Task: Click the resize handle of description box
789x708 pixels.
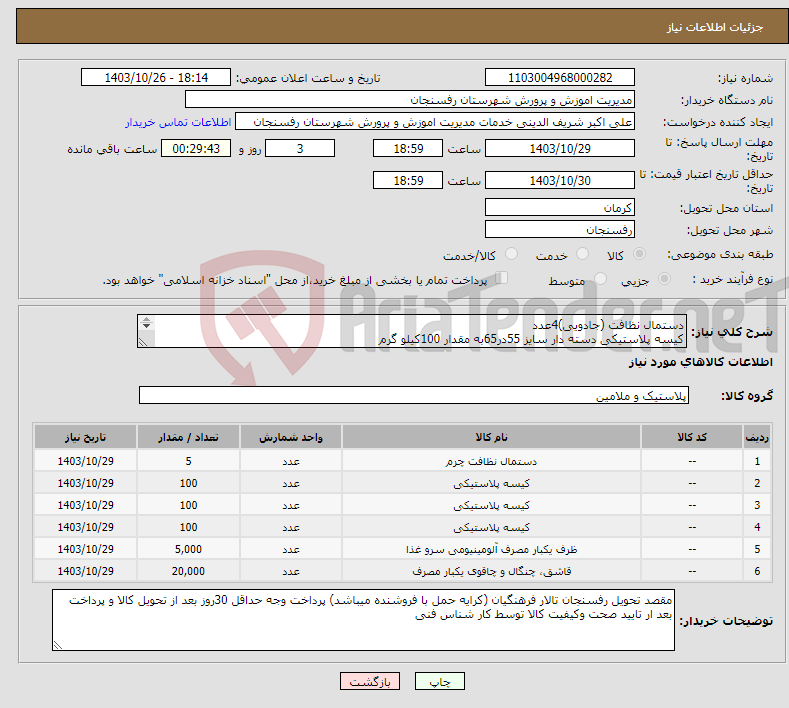Action: coord(143,342)
